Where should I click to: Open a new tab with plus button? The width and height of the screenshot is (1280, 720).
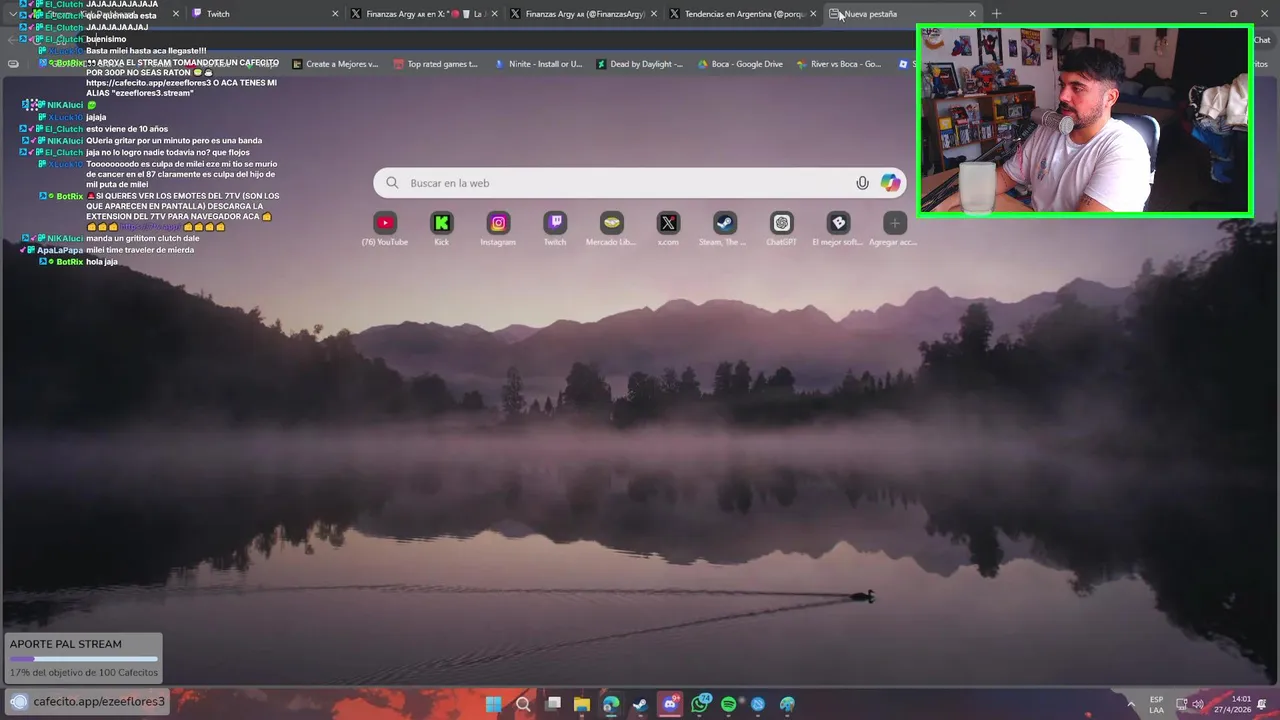996,14
